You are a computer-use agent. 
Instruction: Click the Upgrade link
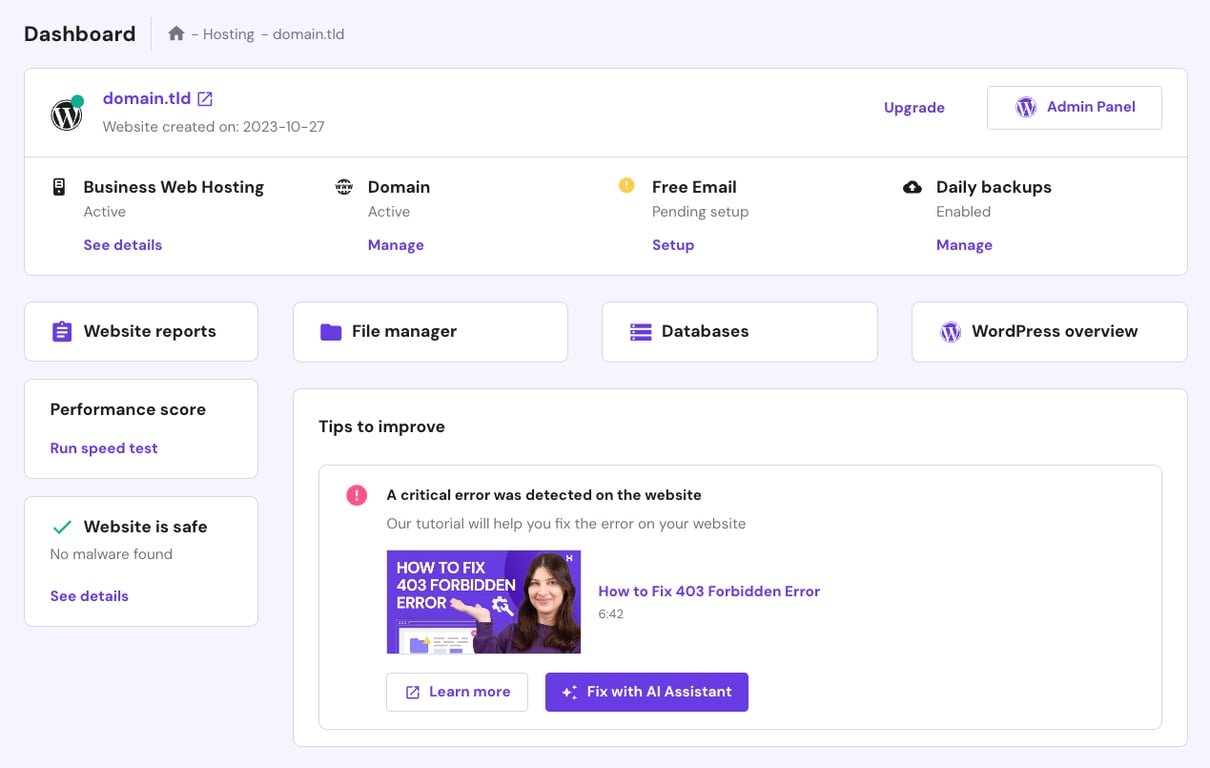(x=913, y=107)
